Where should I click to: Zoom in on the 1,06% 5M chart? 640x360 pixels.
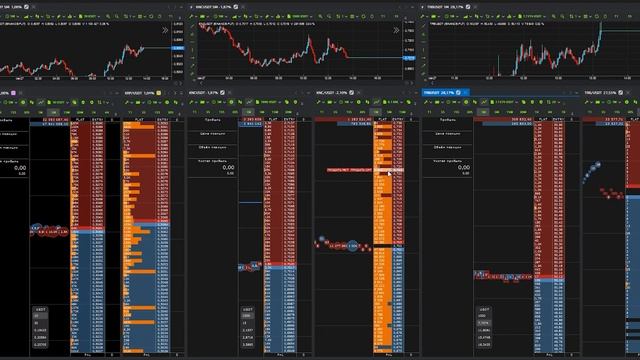point(108,16)
